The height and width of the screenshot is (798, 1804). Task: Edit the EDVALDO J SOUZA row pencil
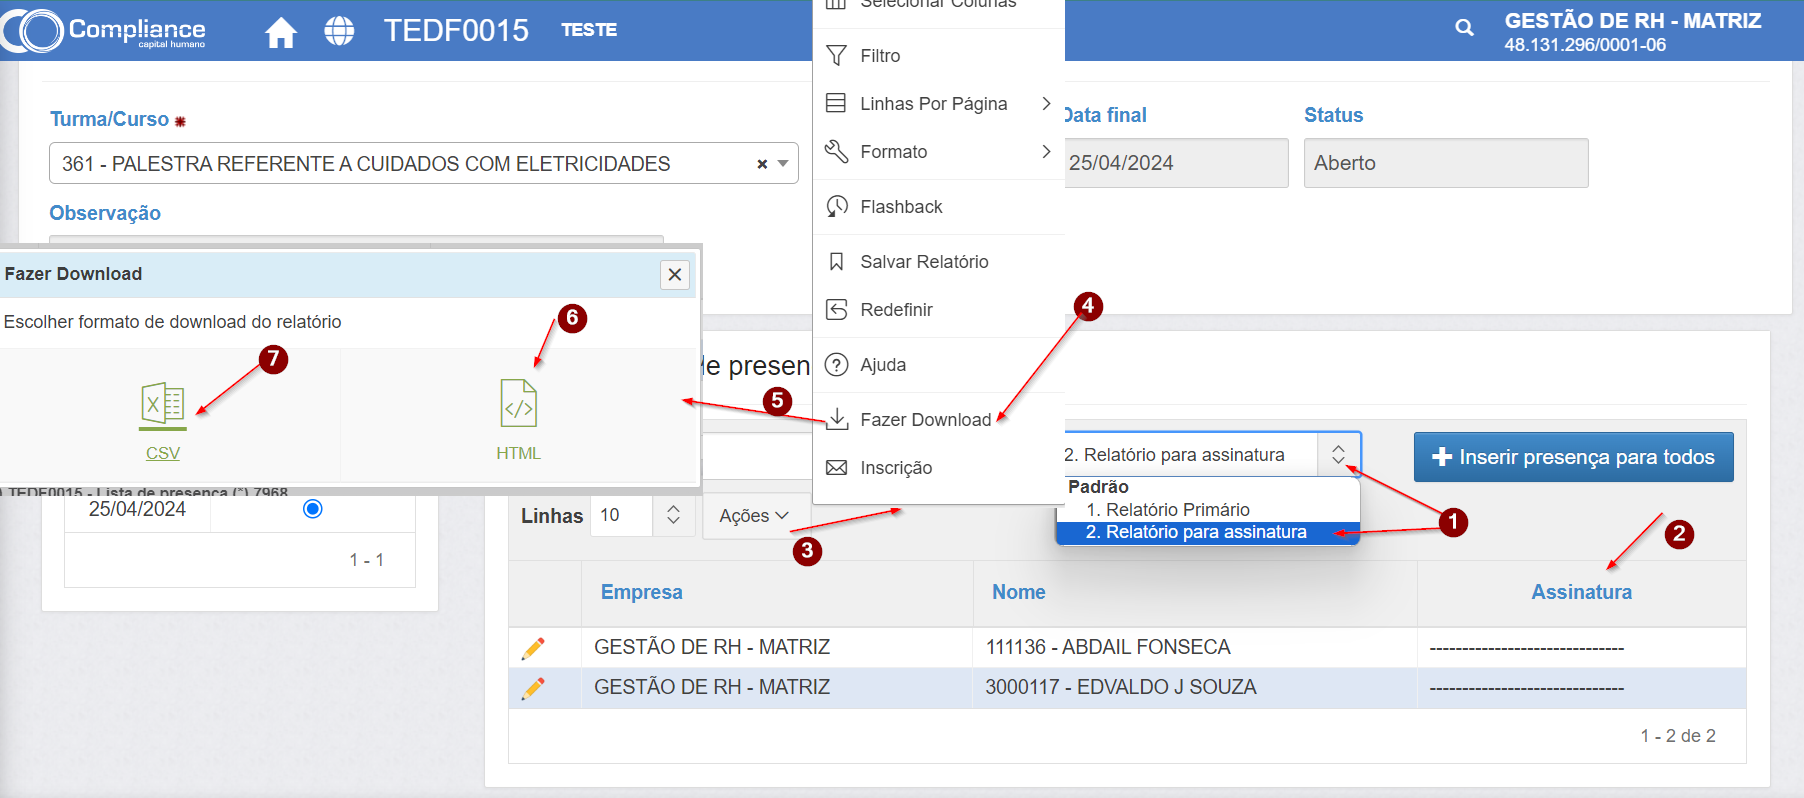[534, 688]
